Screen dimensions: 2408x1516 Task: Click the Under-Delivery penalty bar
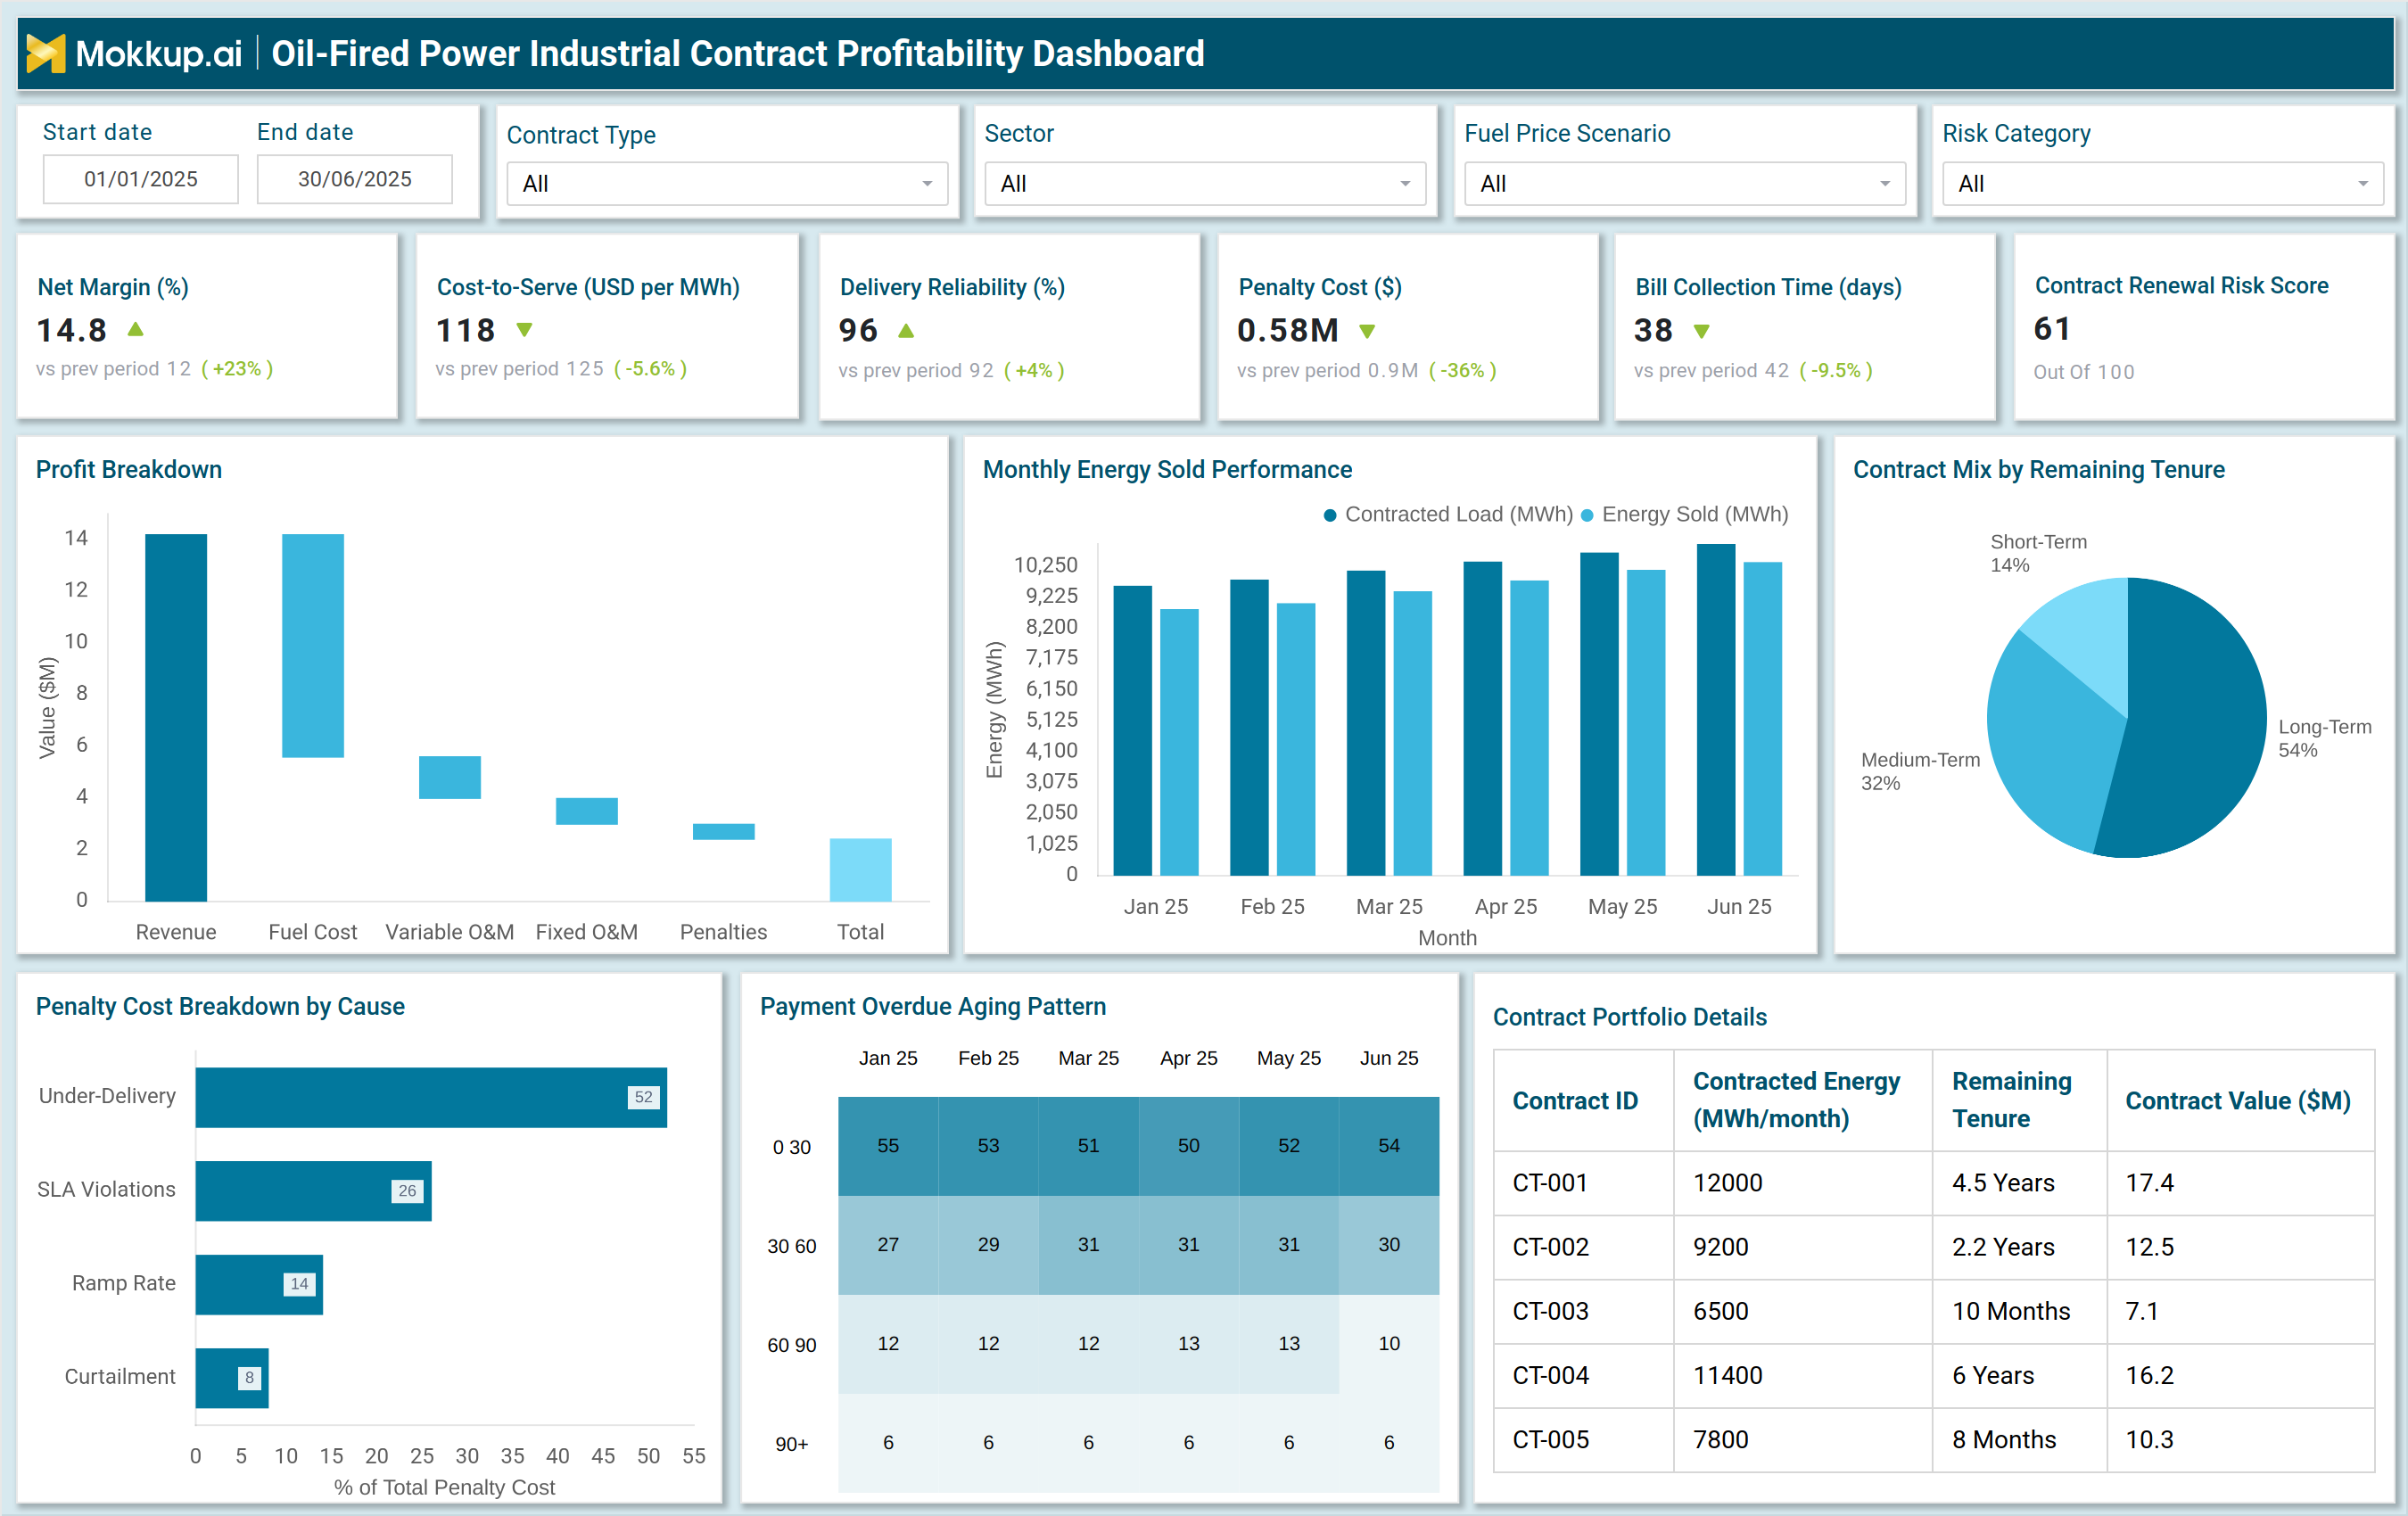[431, 1097]
